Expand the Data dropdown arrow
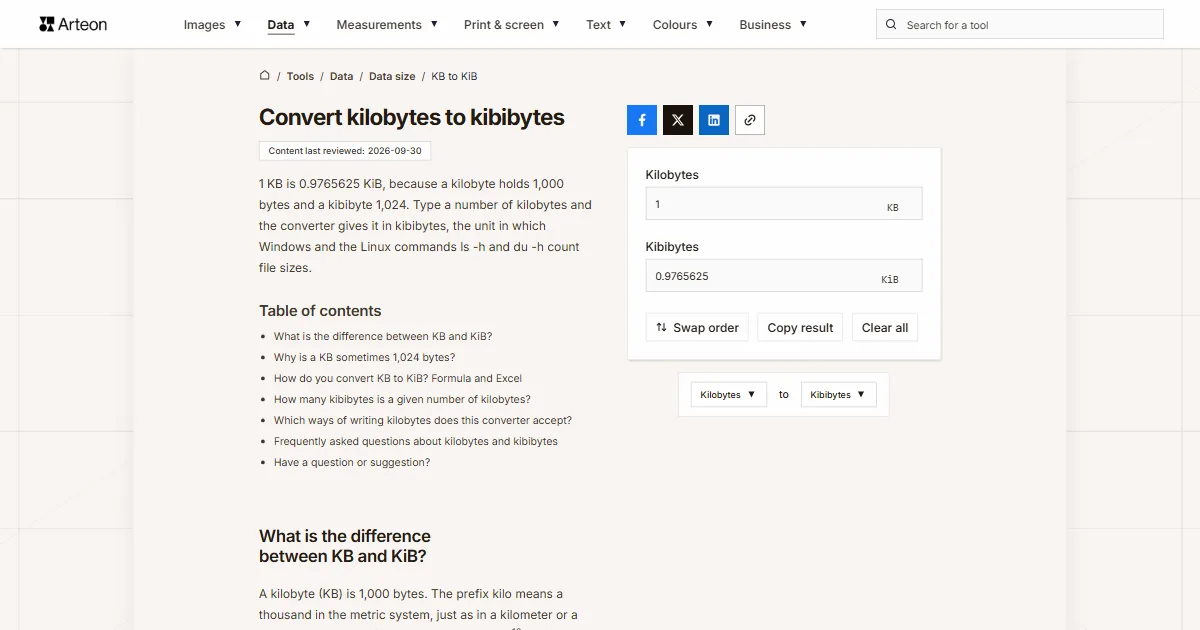 coord(307,24)
